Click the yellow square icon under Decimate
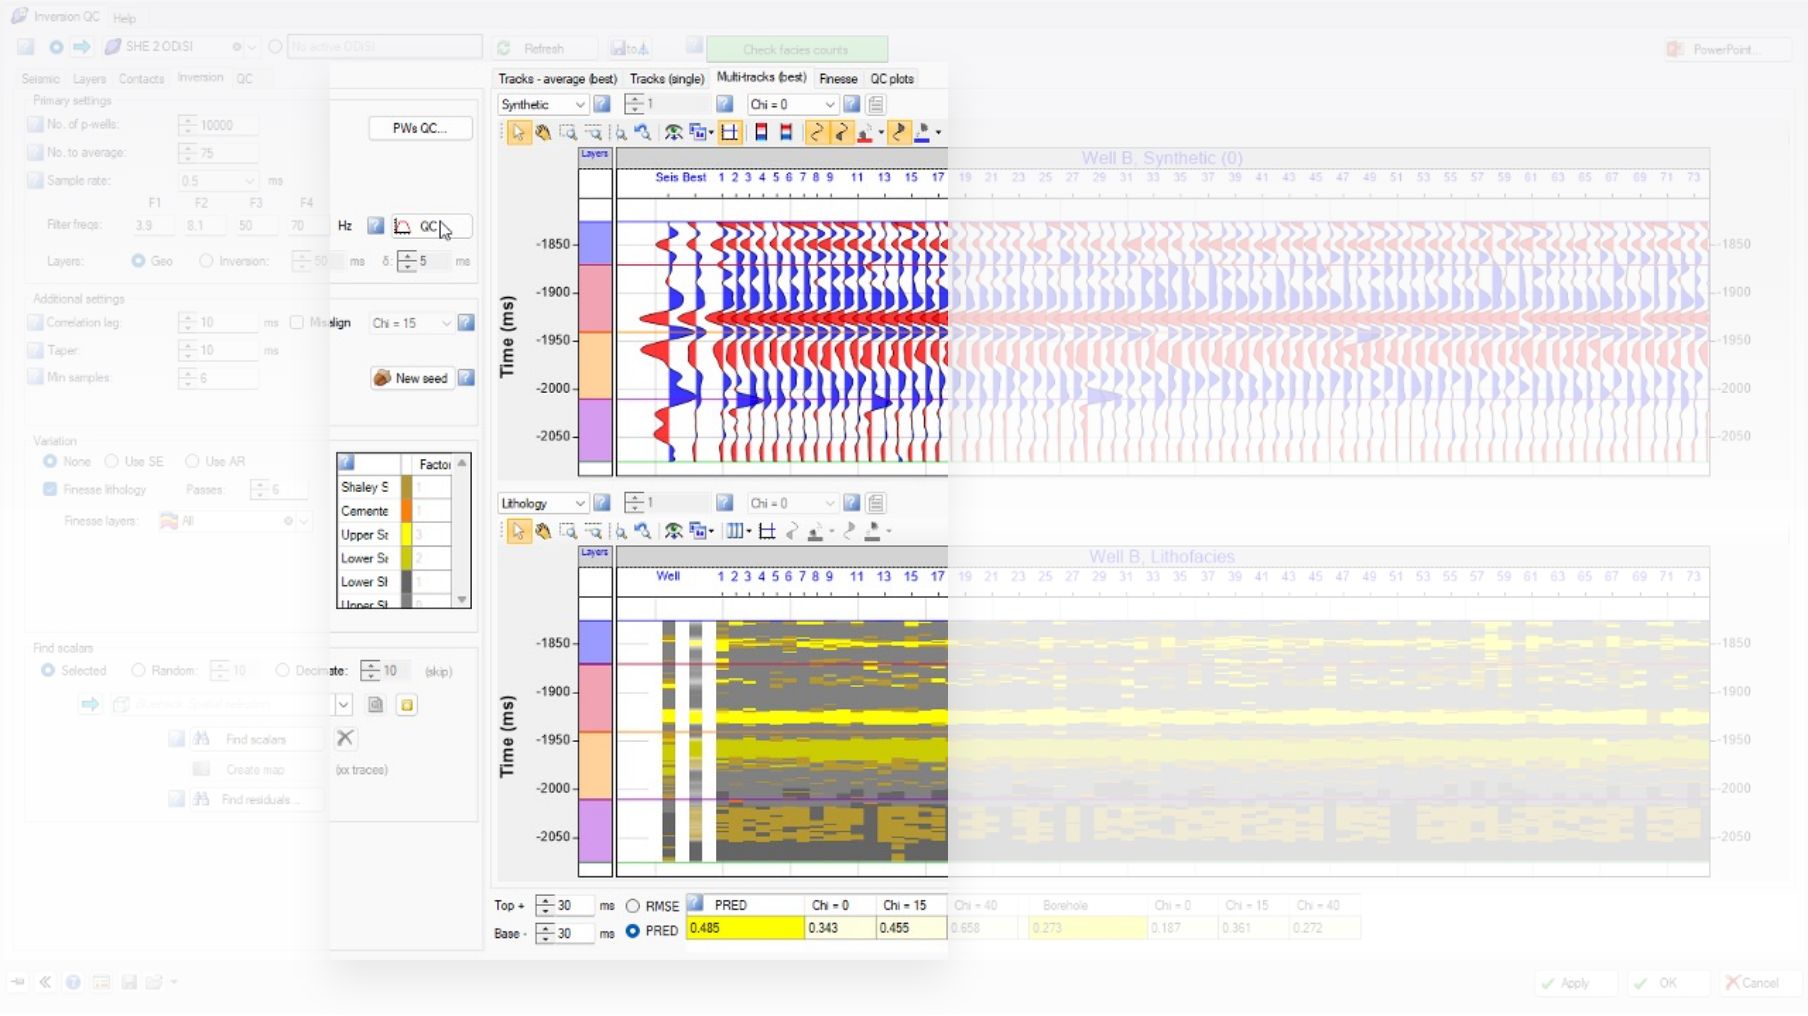Screen dimensions: 1808x1016 (407, 705)
